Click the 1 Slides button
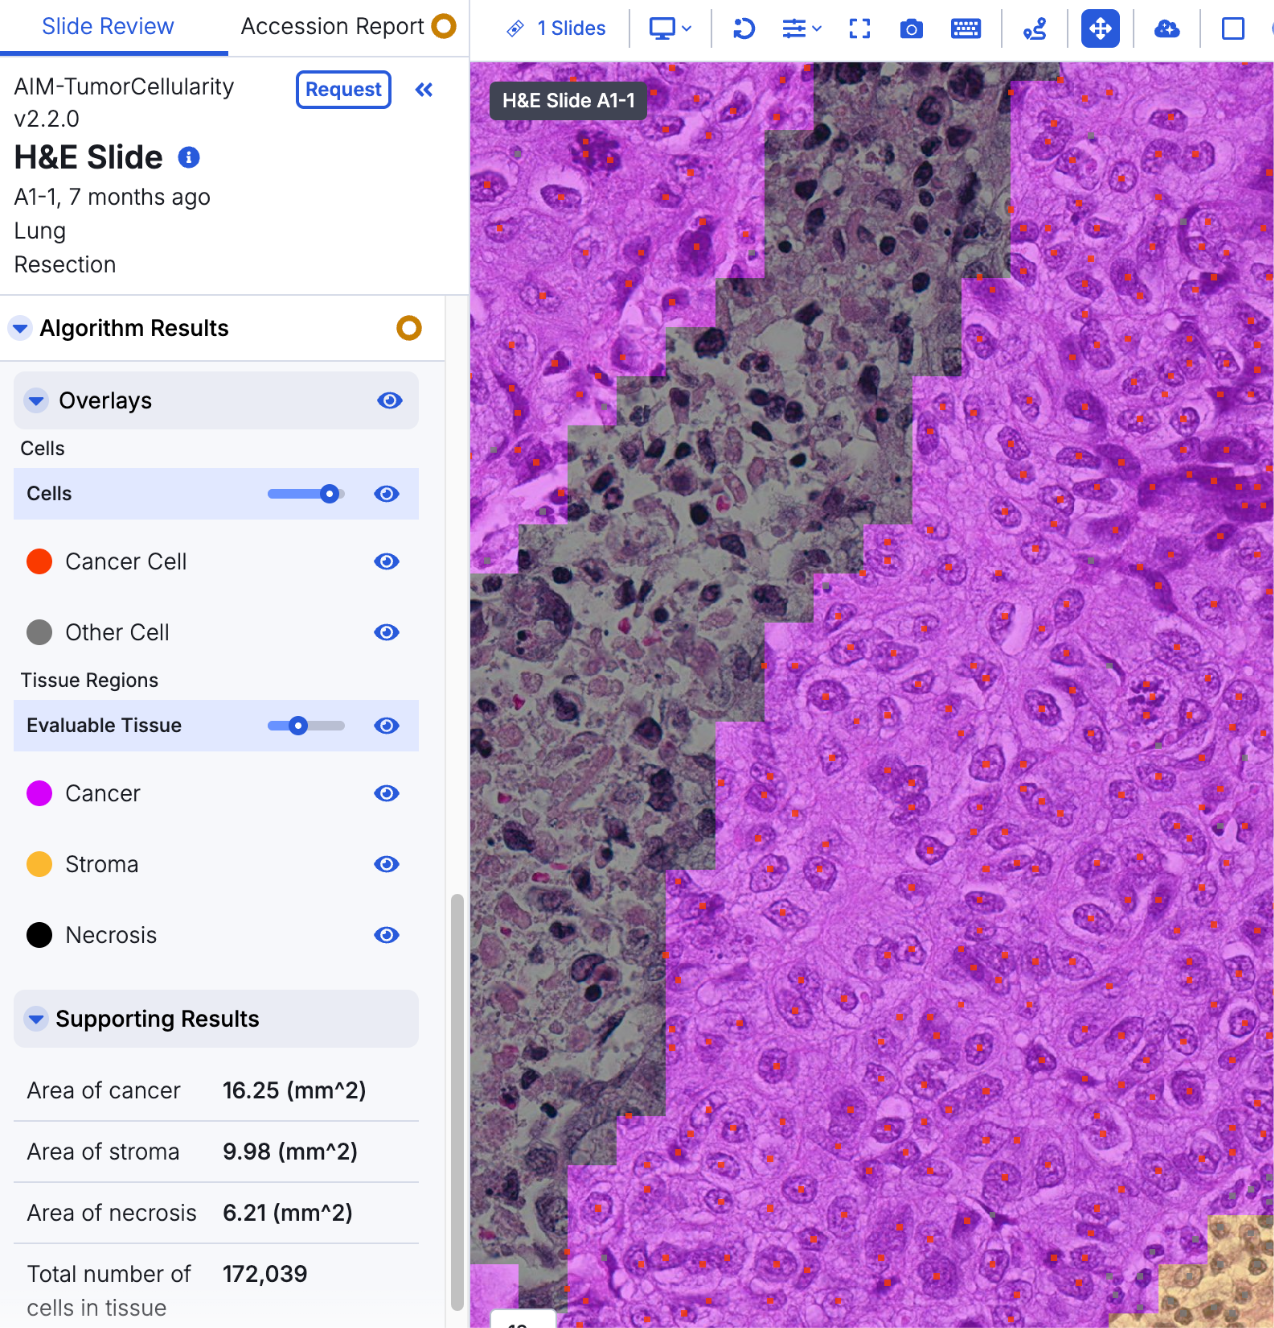Image resolution: width=1274 pixels, height=1328 pixels. (x=557, y=29)
